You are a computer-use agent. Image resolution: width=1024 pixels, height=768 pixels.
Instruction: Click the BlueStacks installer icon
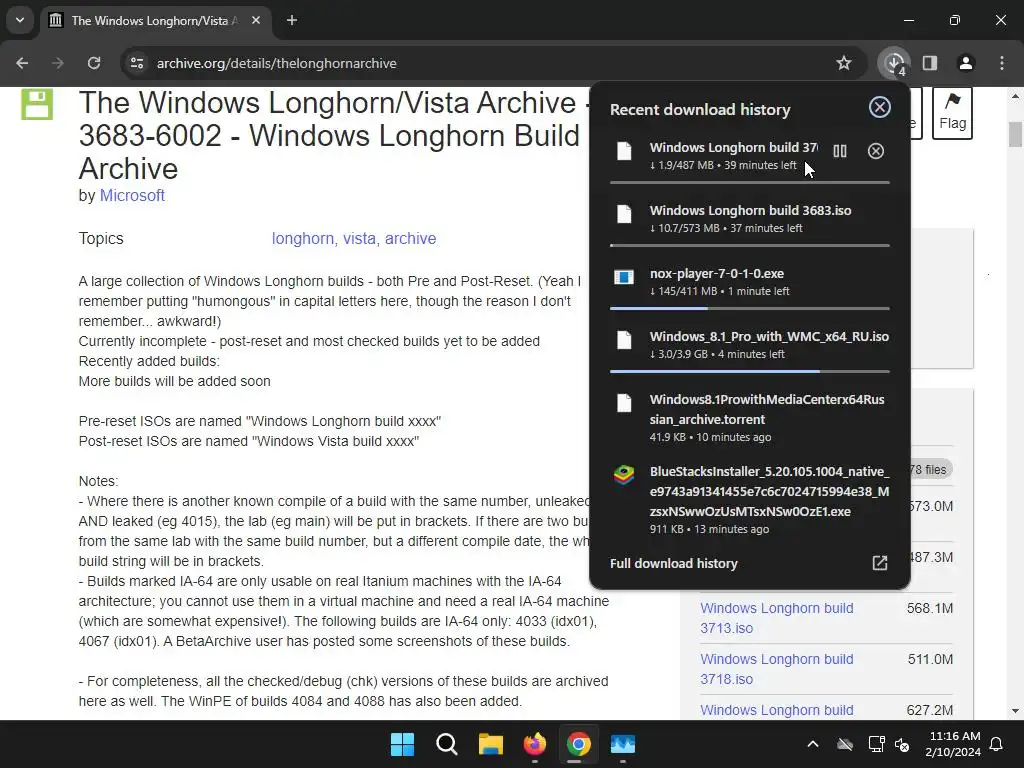[624, 475]
